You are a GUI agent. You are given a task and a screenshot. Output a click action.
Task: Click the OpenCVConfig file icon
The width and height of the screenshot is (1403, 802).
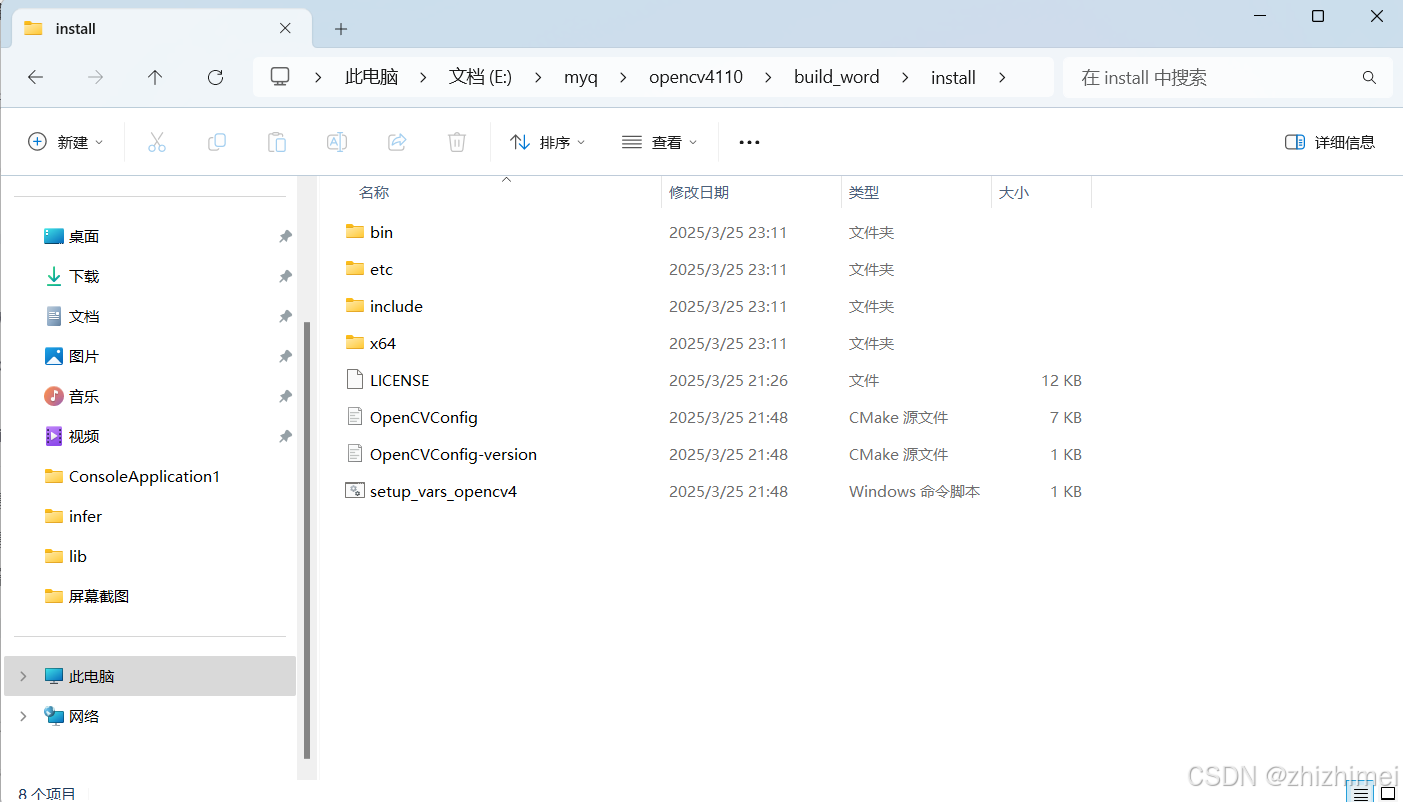354,416
